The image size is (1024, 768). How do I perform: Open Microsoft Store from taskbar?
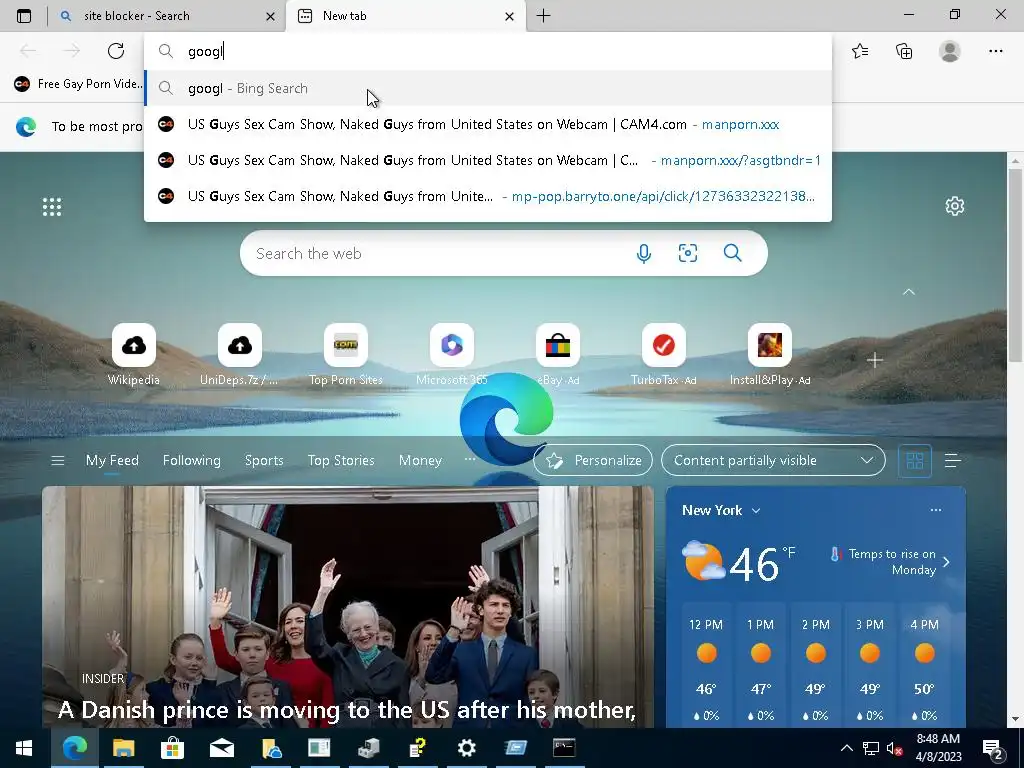point(172,748)
